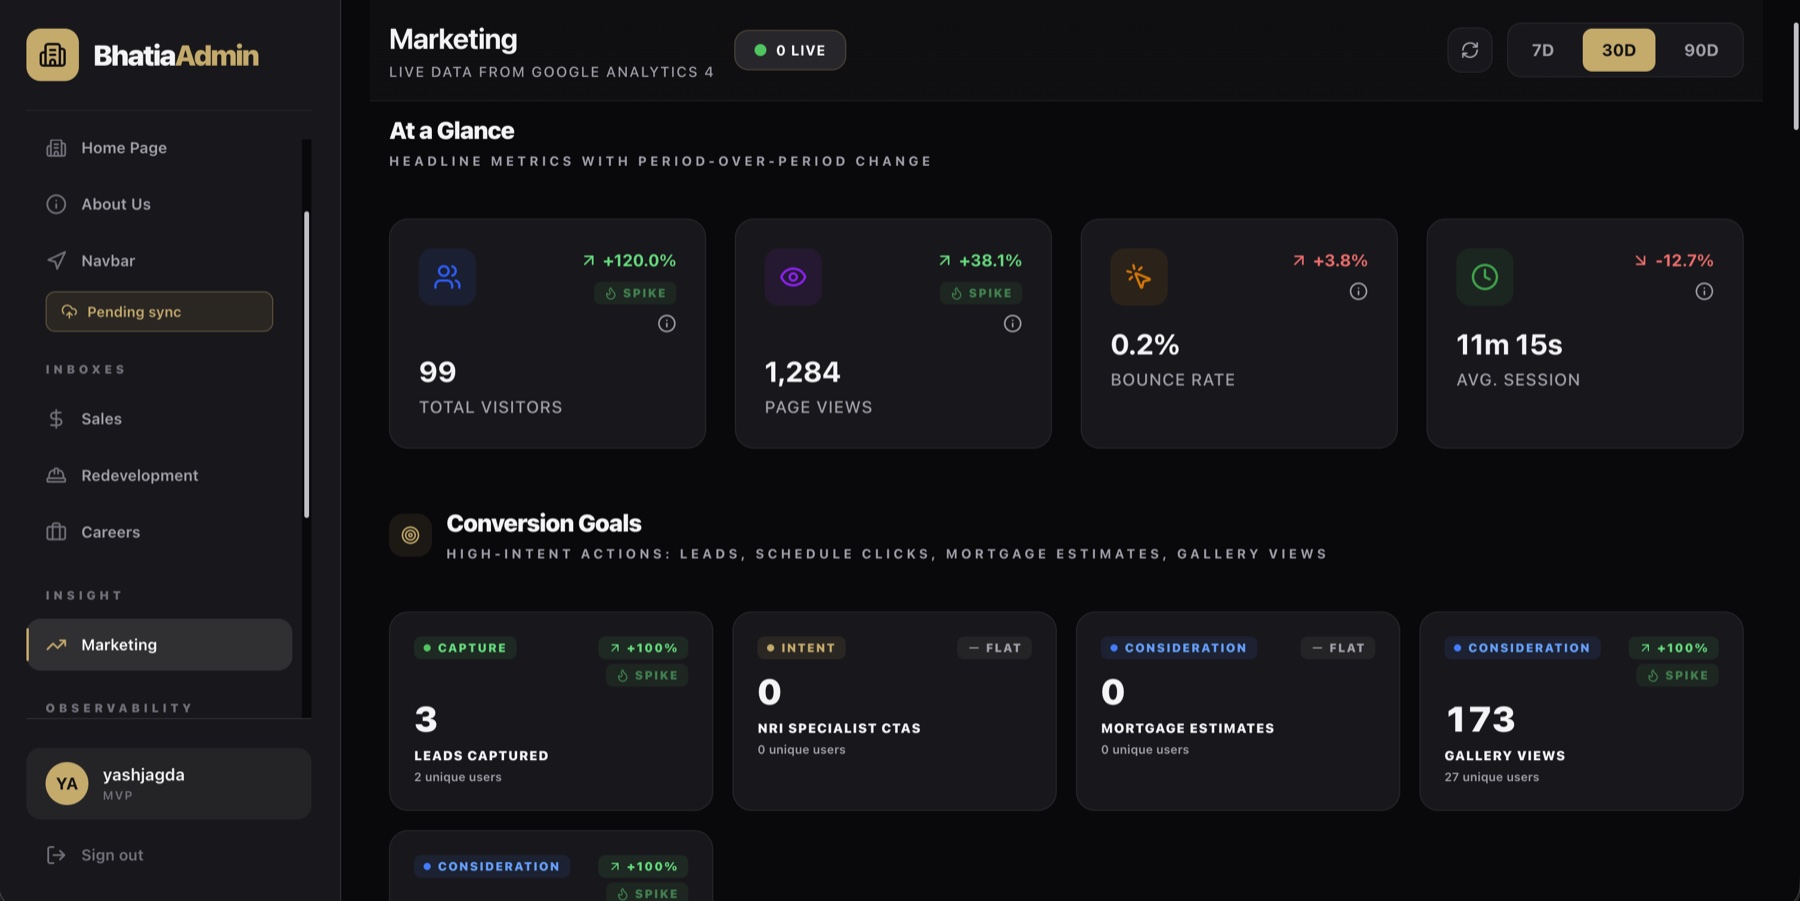The image size is (1800, 901).
Task: Select the 30D time range
Action: (x=1619, y=50)
